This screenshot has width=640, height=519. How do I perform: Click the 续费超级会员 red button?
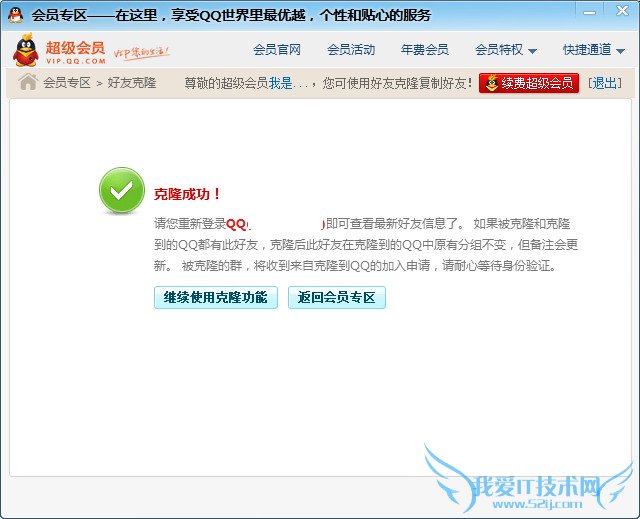529,83
